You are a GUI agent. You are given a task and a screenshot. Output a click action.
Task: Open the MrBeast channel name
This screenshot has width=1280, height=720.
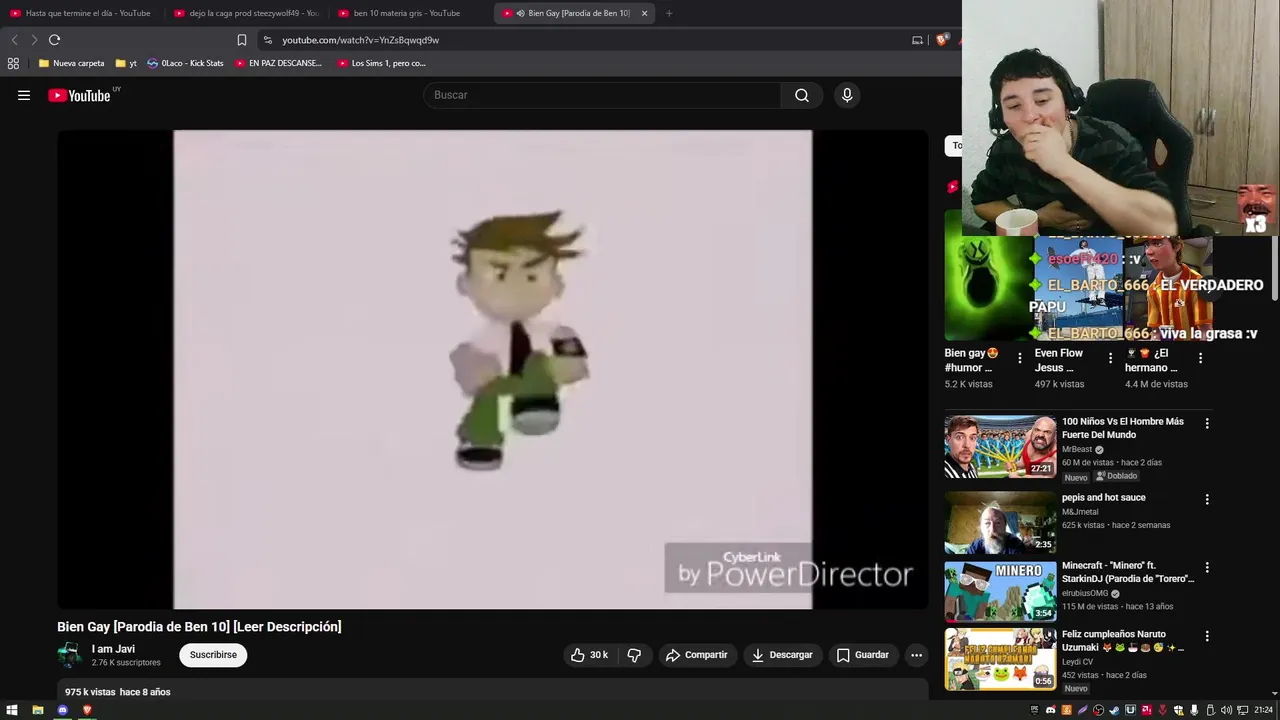pyautogui.click(x=1077, y=450)
